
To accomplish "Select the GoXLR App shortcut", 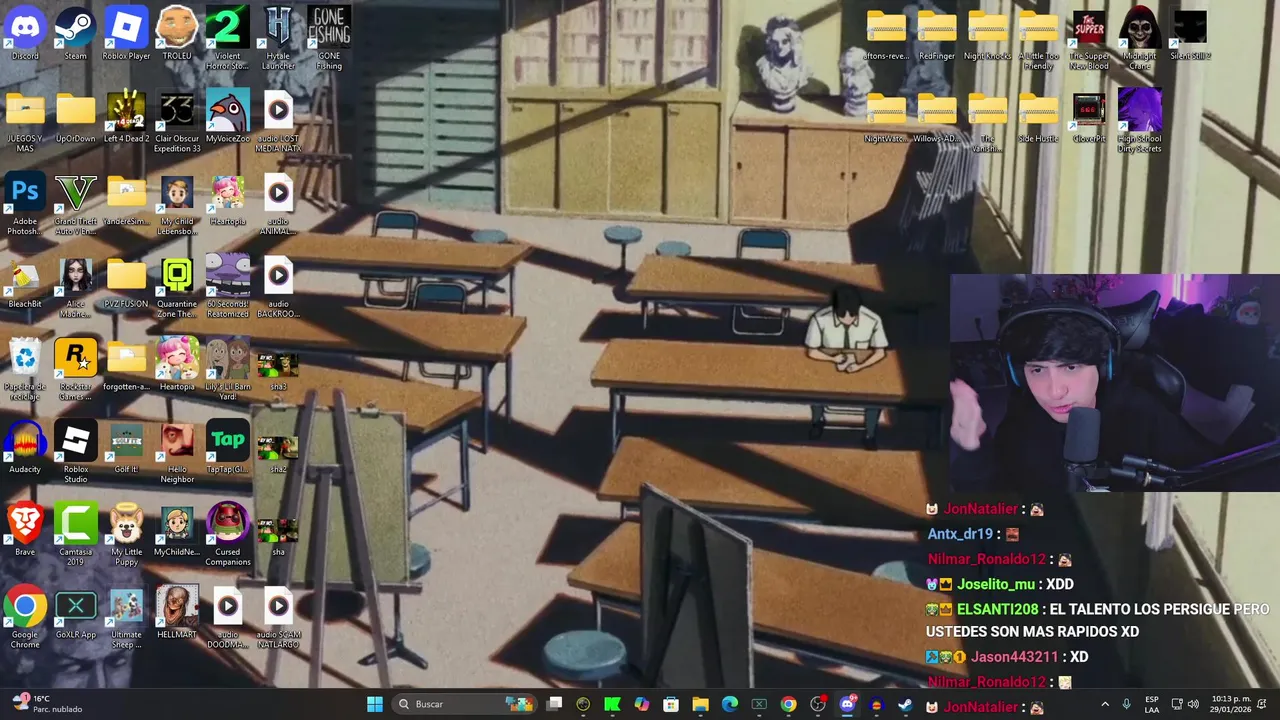I will point(76,613).
